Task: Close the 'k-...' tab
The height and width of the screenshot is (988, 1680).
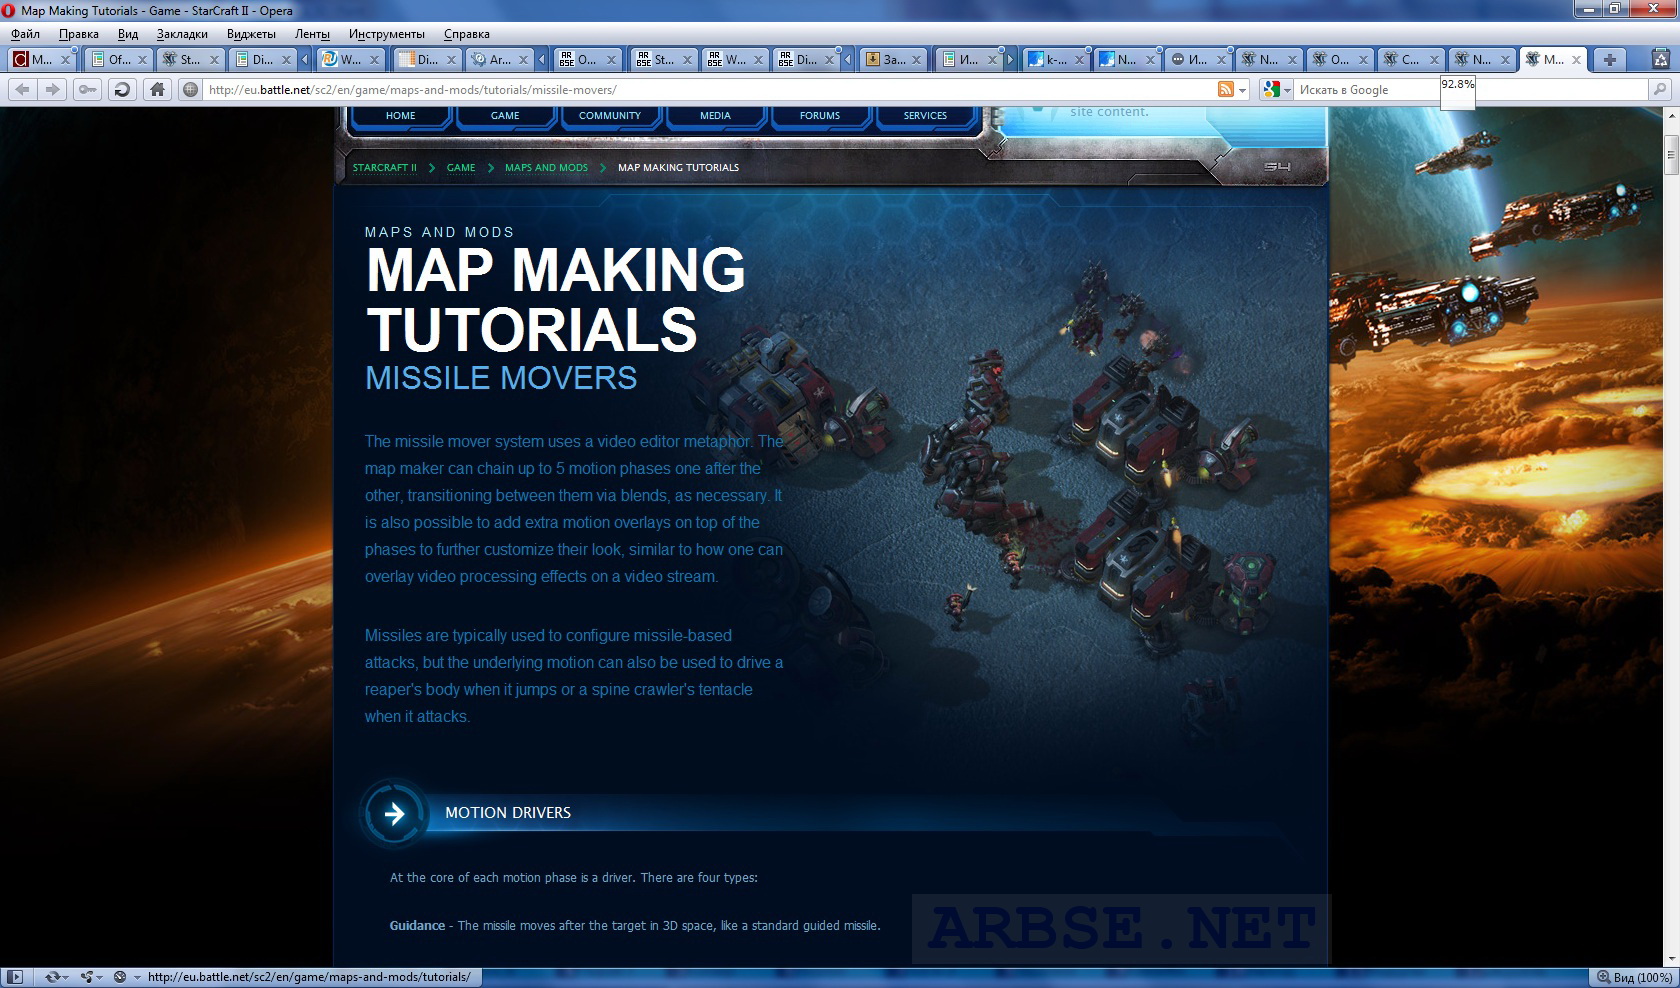Action: click(x=1079, y=60)
